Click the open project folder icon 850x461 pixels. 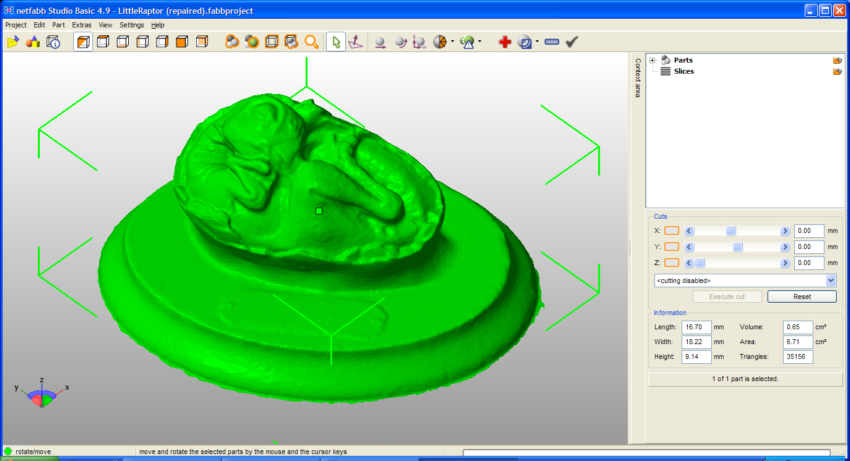pos(13,42)
